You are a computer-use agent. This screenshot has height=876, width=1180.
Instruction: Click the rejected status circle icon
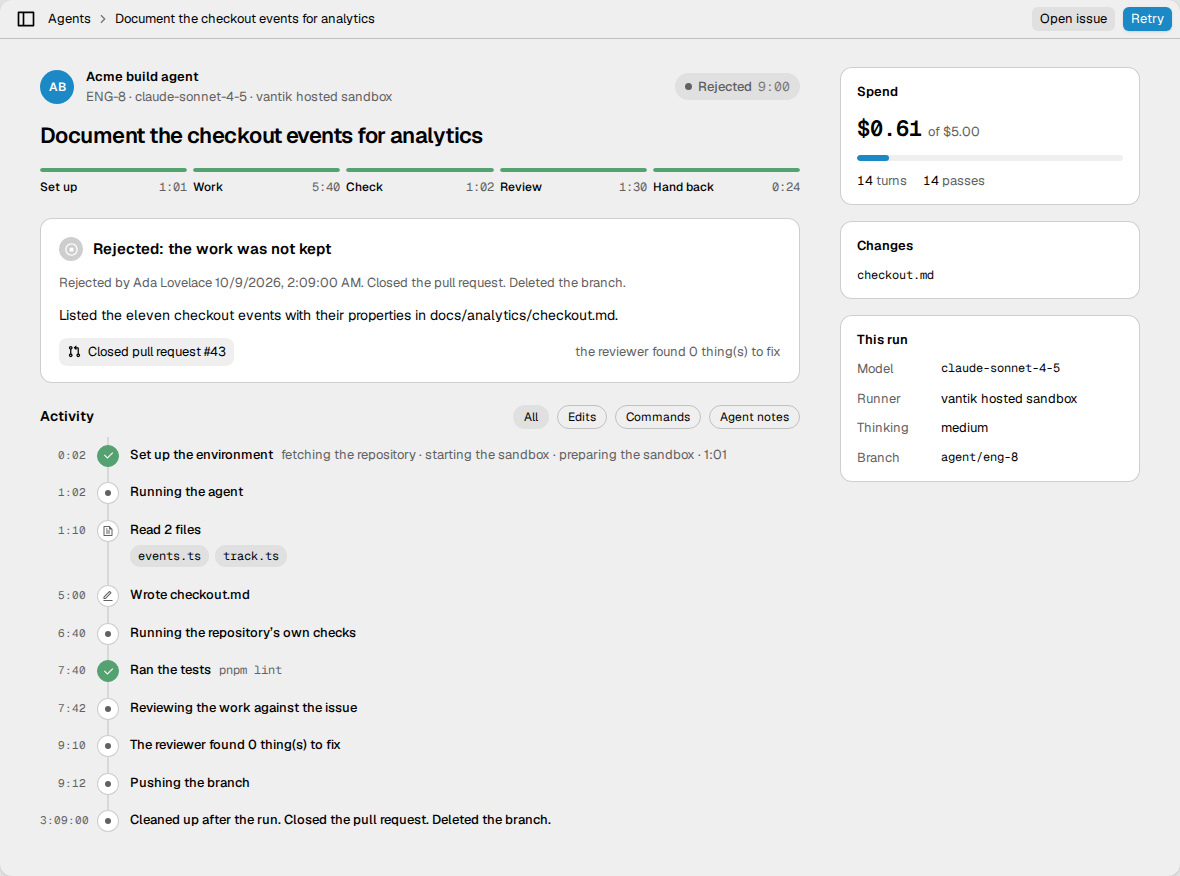point(71,249)
